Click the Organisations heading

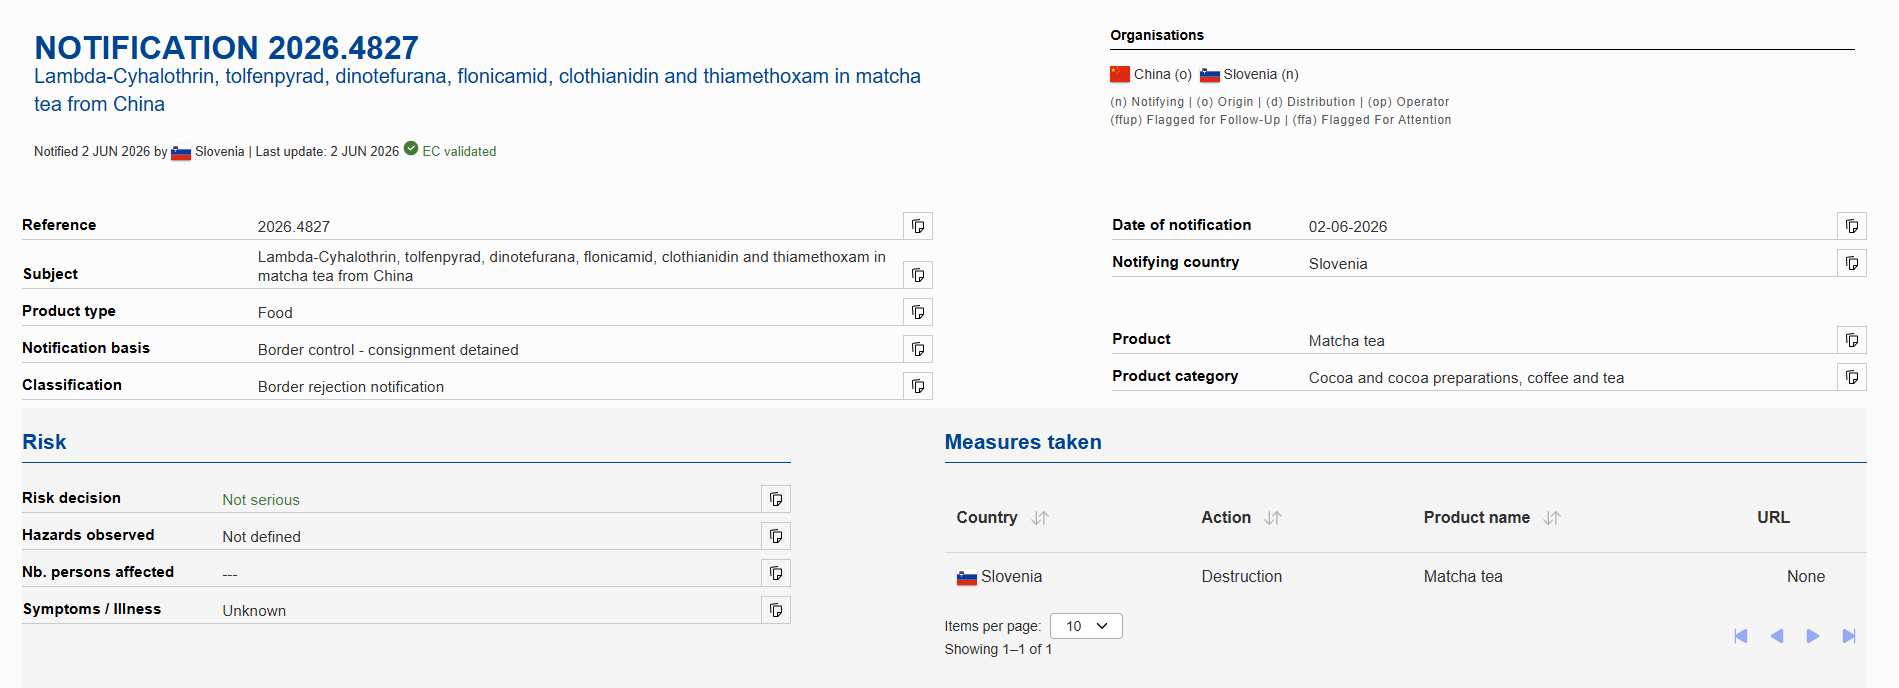tap(1157, 35)
